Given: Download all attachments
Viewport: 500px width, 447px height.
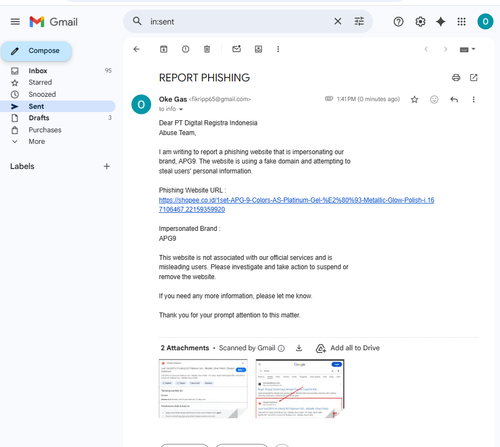Looking at the screenshot, I should (299, 348).
